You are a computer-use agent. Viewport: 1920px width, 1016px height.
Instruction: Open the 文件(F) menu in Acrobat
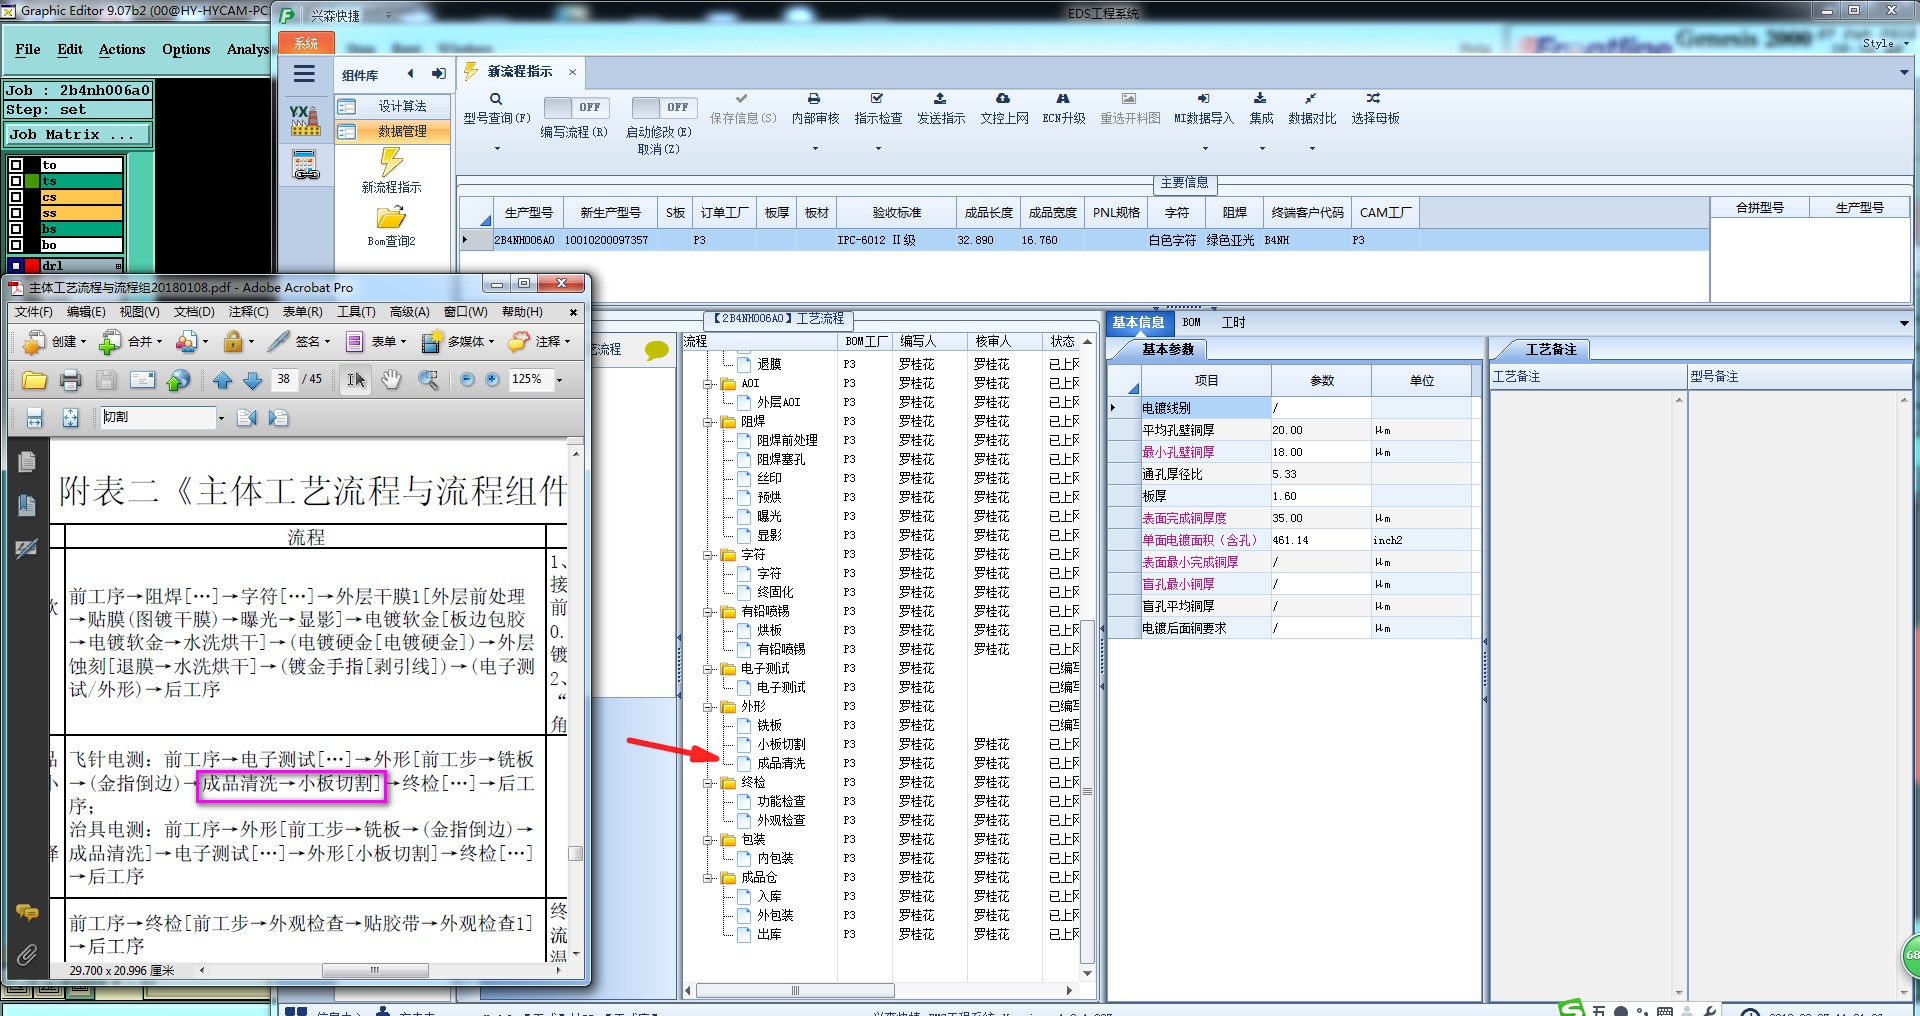[34, 312]
